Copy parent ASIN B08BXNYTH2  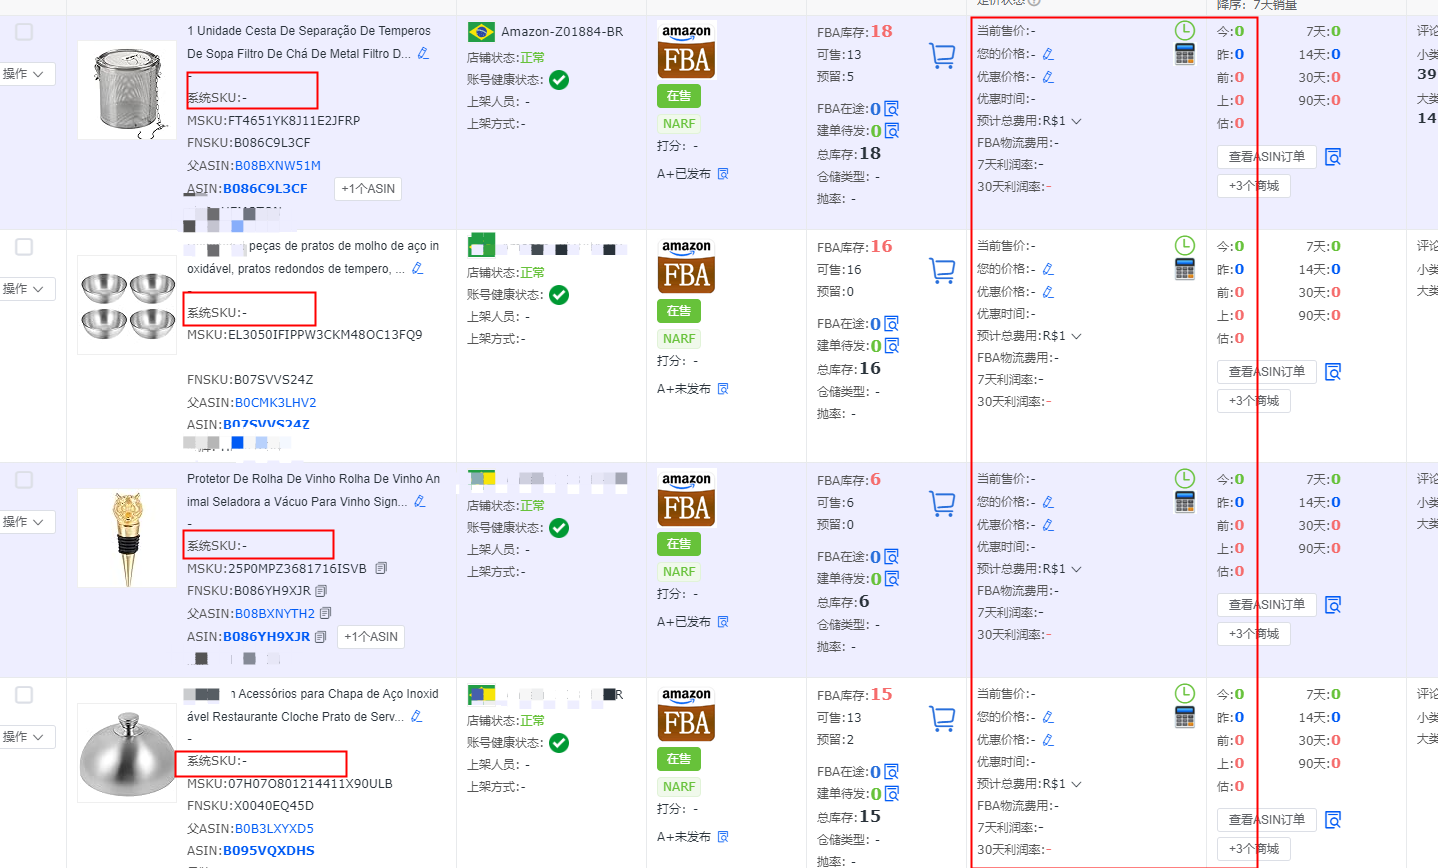click(x=325, y=613)
